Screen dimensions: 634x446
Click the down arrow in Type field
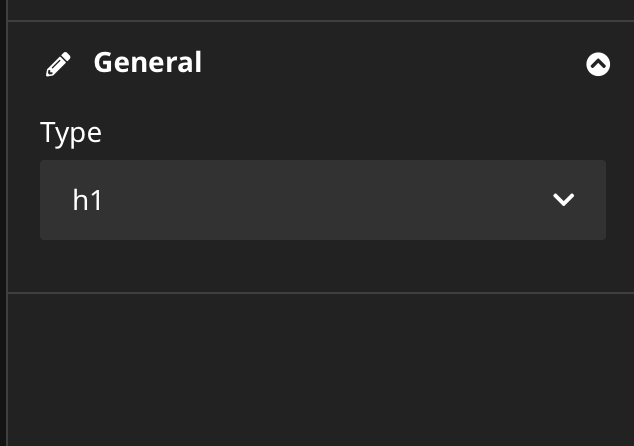[x=563, y=199]
